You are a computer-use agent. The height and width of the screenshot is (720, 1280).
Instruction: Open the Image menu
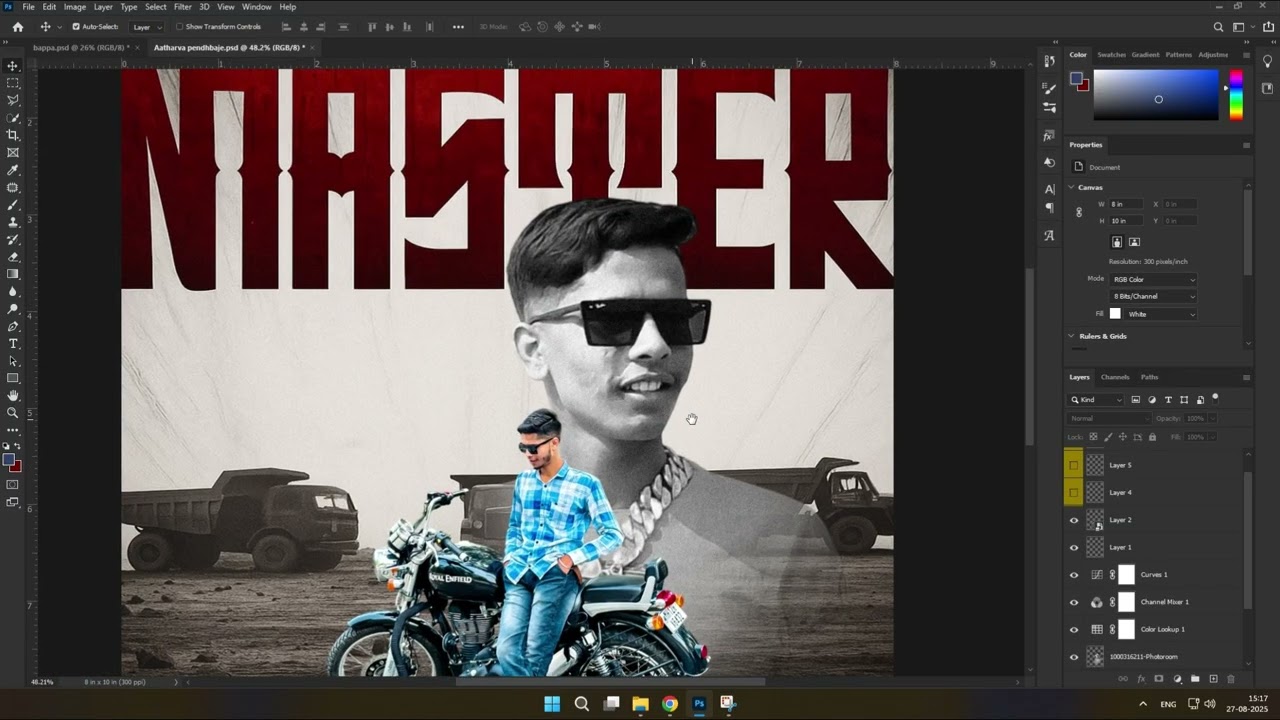75,7
